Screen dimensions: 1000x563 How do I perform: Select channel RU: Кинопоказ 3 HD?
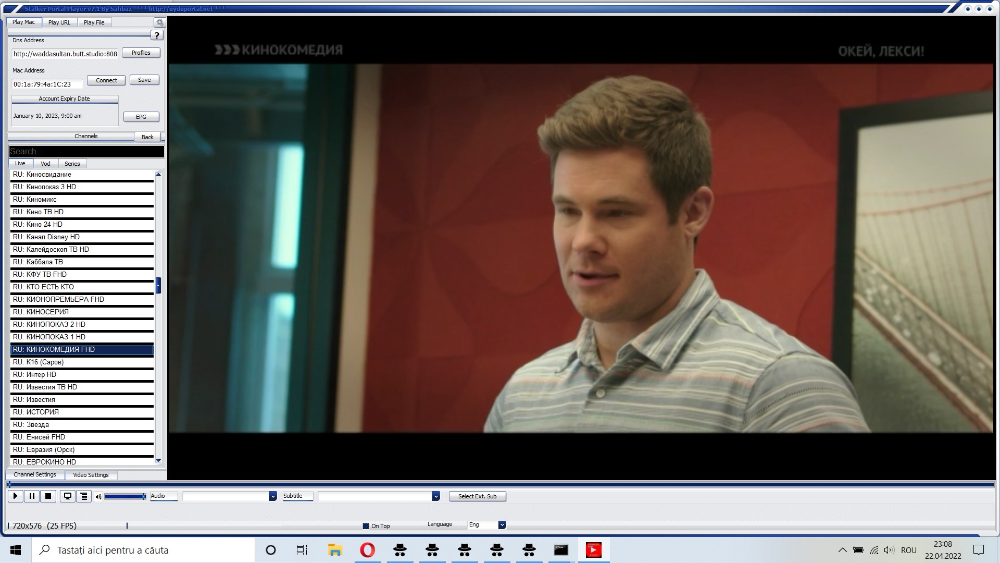pyautogui.click(x=82, y=187)
